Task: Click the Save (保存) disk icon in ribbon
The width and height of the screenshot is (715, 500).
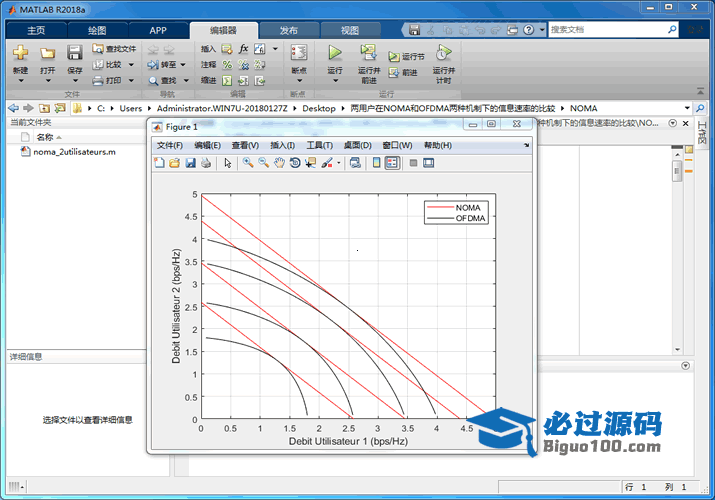Action: click(75, 53)
